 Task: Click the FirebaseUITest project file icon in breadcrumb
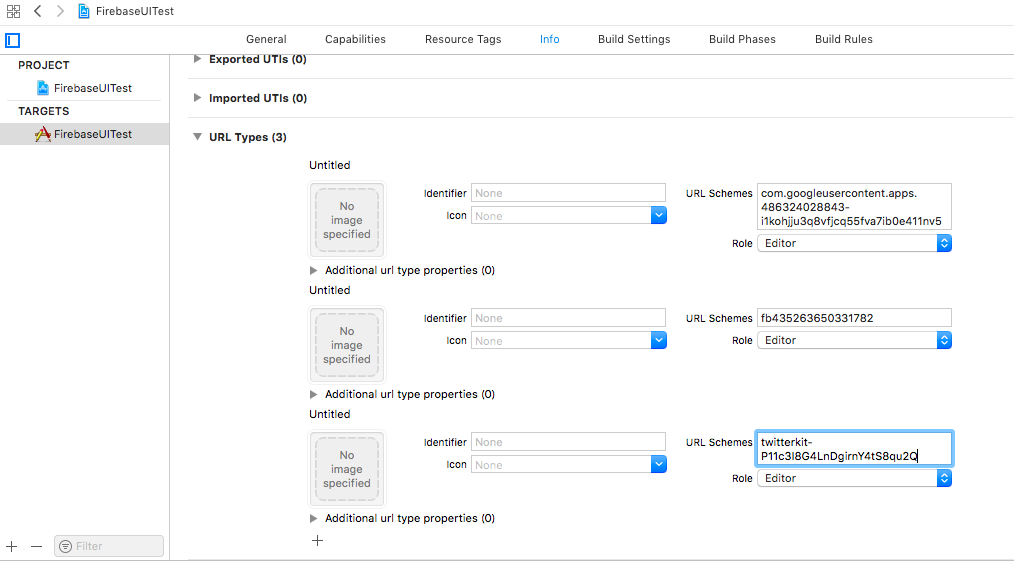coord(85,11)
